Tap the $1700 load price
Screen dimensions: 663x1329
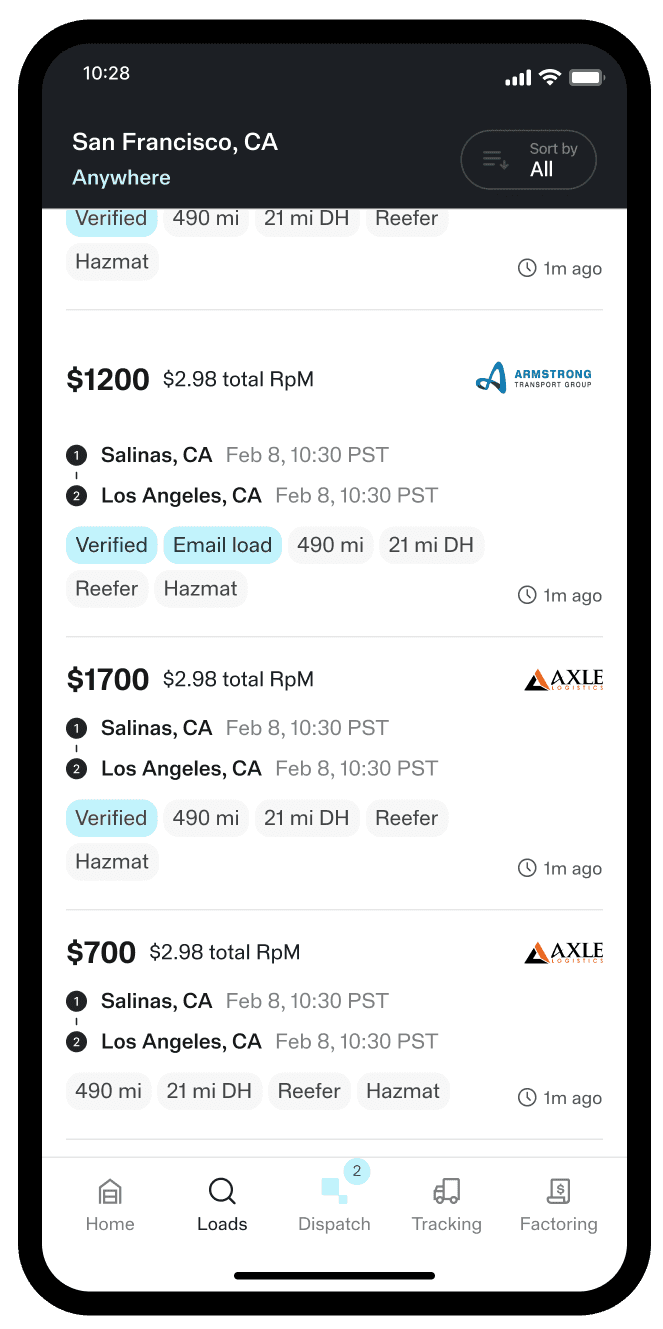[108, 680]
